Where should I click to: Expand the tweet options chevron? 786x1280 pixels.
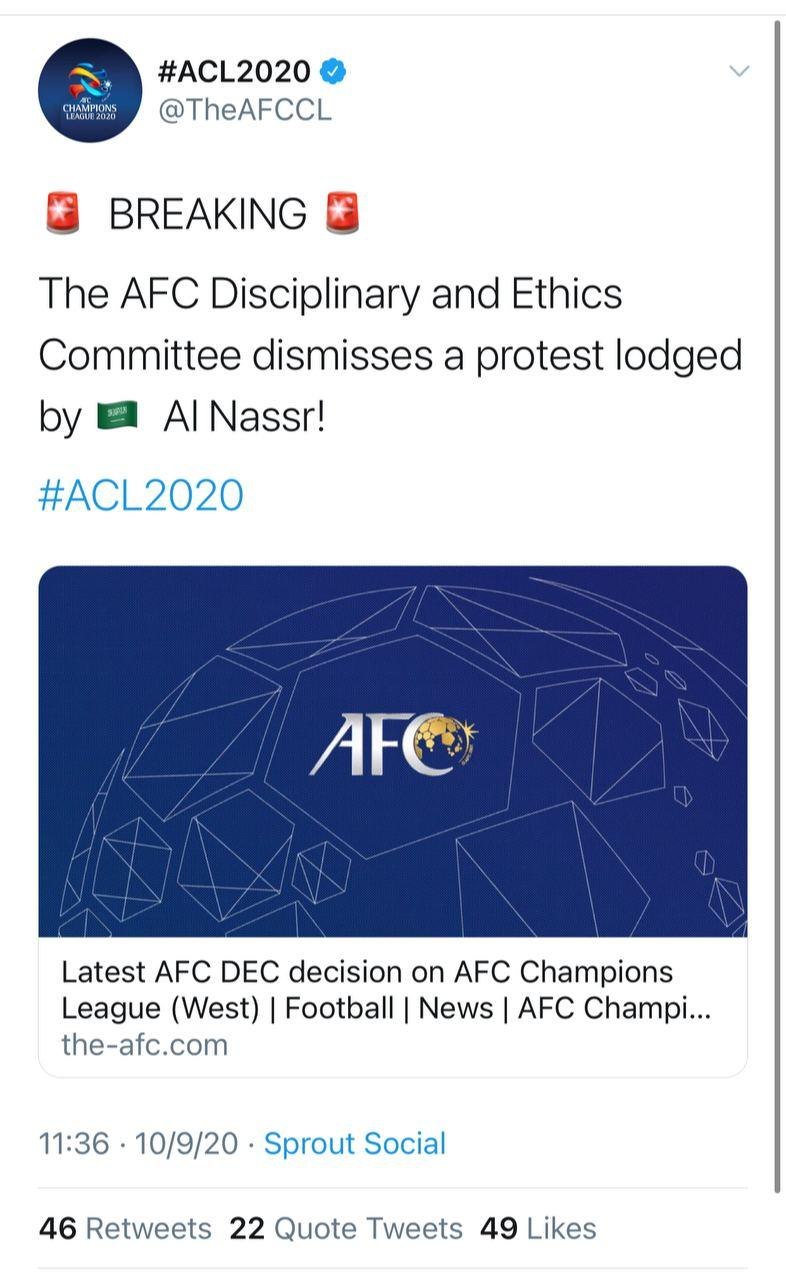tap(738, 70)
